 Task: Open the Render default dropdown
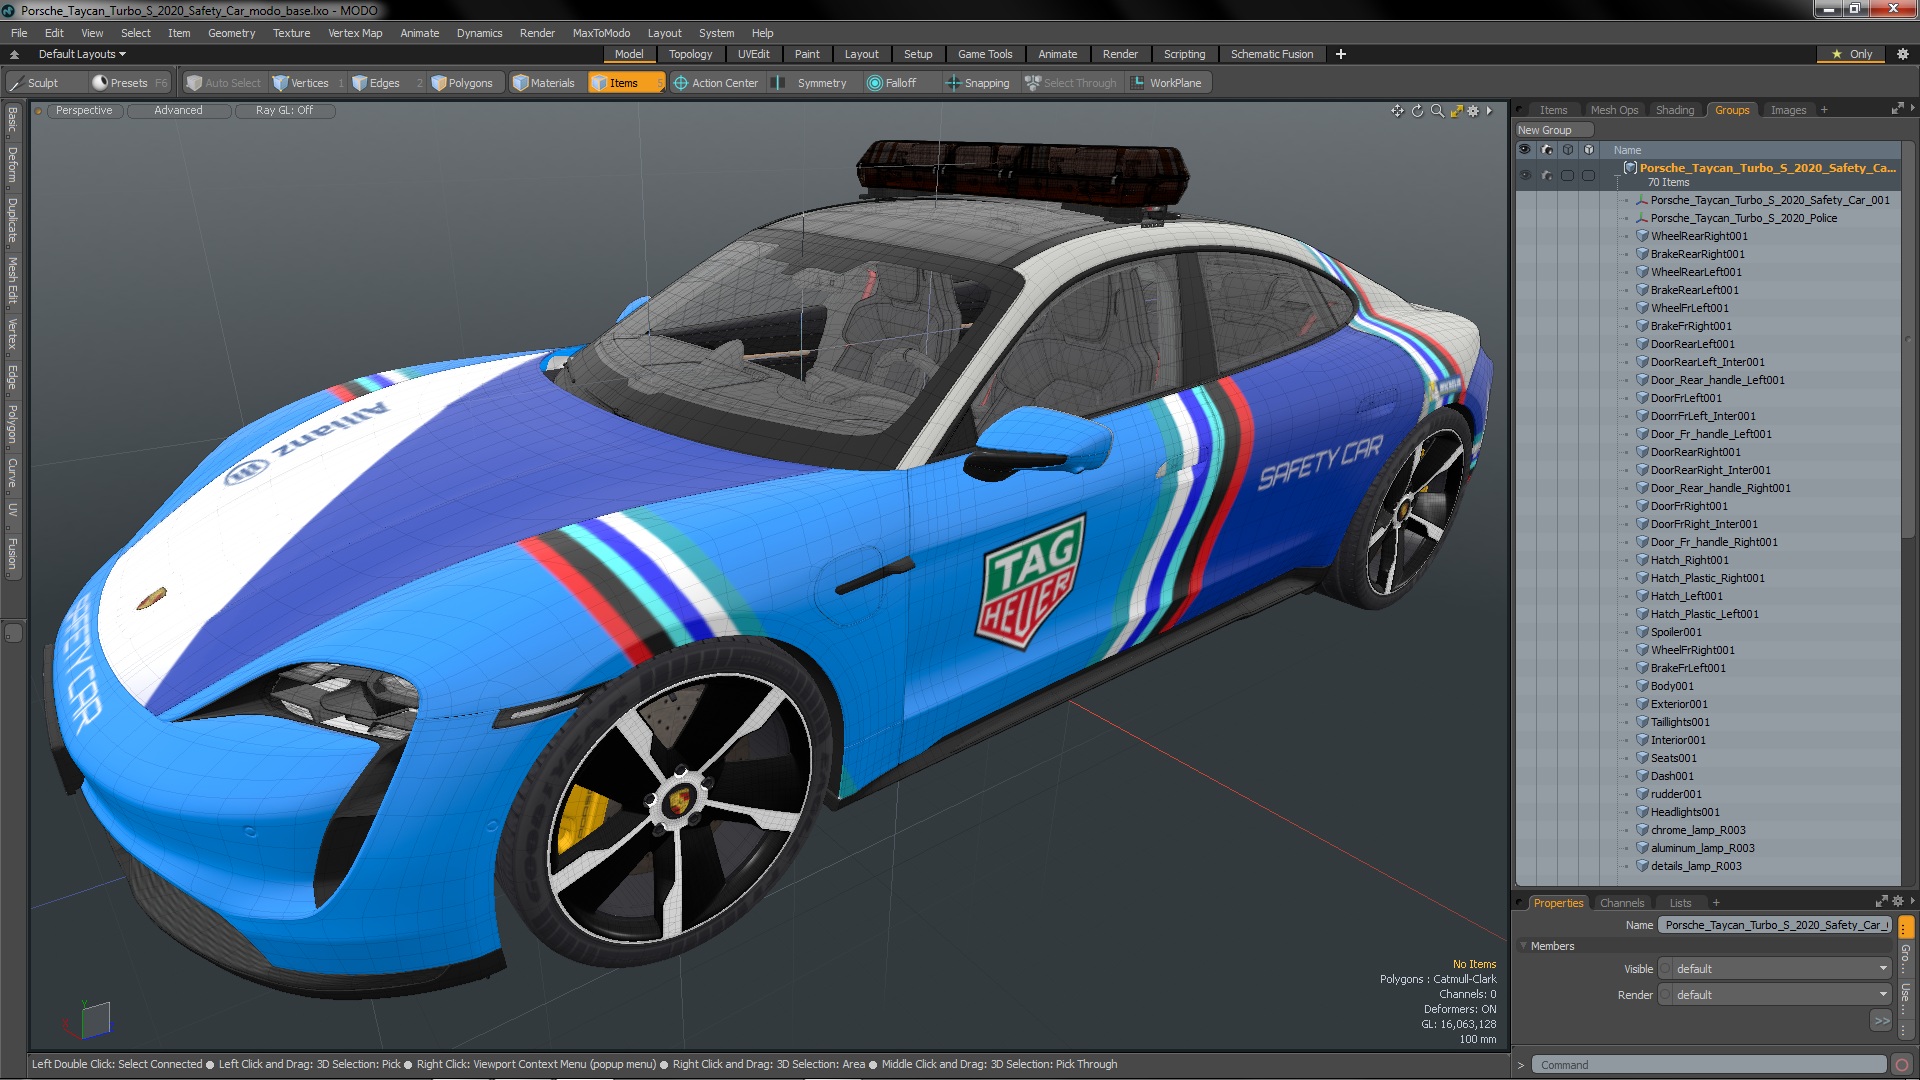(x=1782, y=995)
